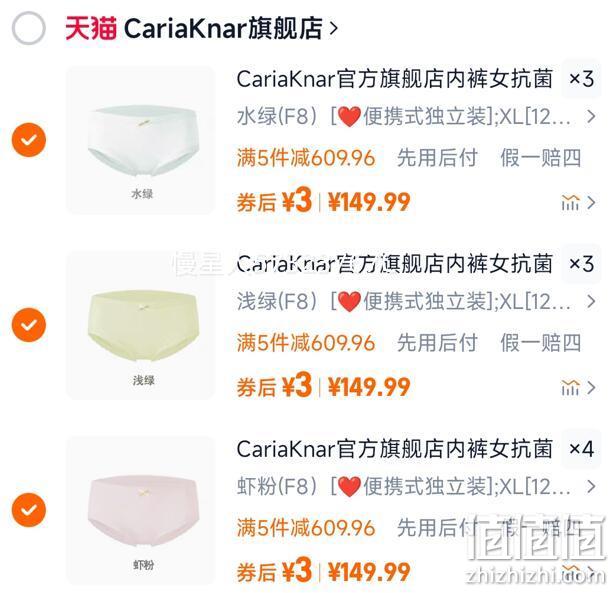
Task: Uncheck the 虾粉 underwear item
Action: [x=29, y=510]
